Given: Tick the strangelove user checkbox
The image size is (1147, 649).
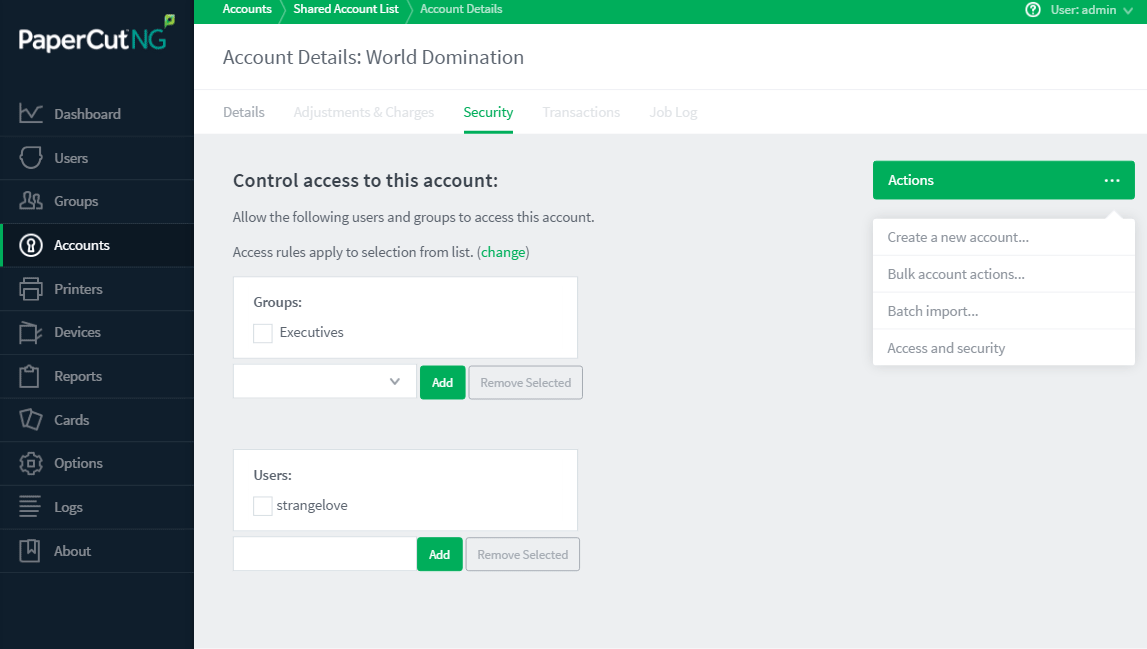Looking at the screenshot, I should 263,506.
